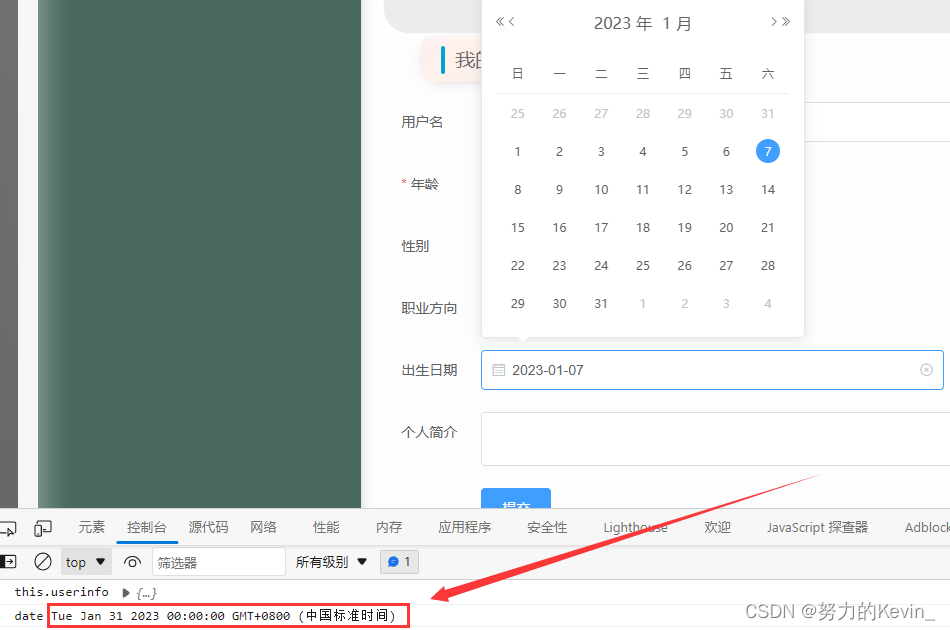Open the 网络 panel tab

pyautogui.click(x=263, y=527)
